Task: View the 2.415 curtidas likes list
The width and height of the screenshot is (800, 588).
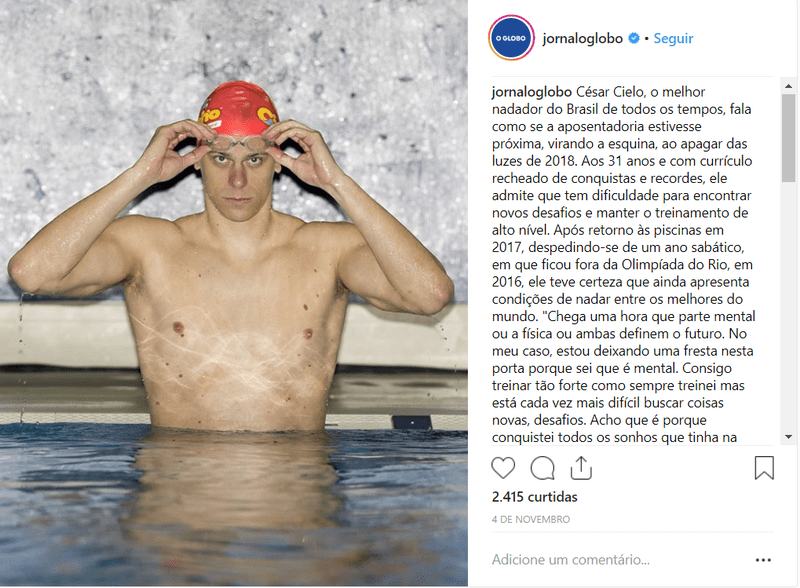Action: [x=534, y=497]
